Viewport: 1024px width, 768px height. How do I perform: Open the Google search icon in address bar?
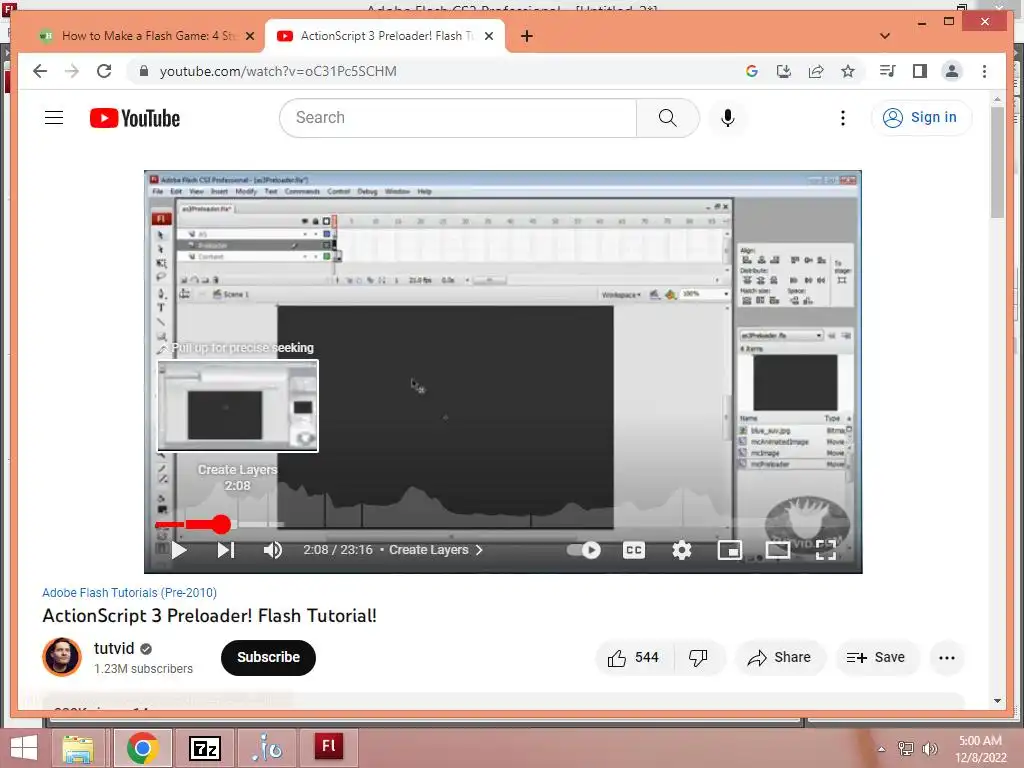(752, 71)
